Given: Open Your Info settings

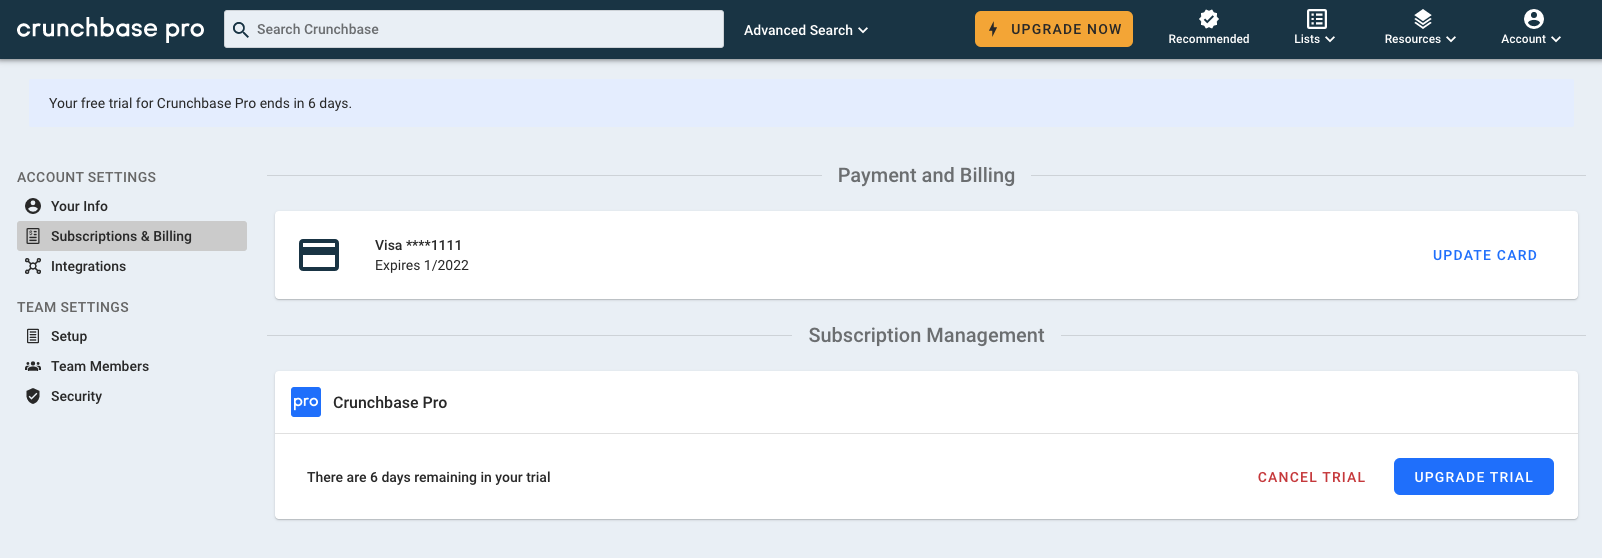Looking at the screenshot, I should (x=132, y=206).
